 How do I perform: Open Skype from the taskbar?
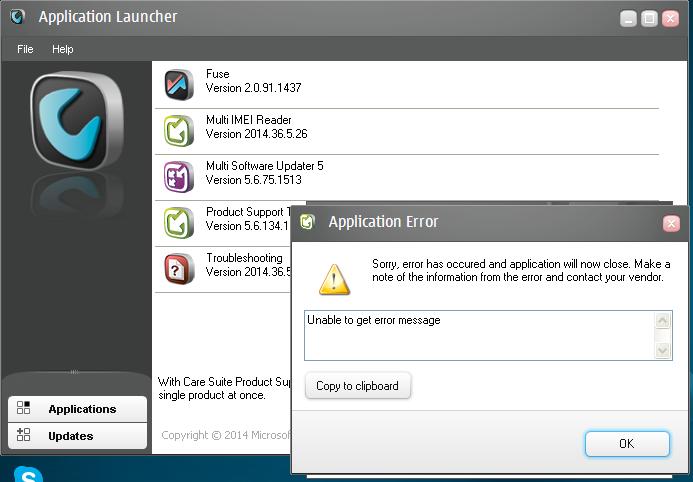point(28,474)
